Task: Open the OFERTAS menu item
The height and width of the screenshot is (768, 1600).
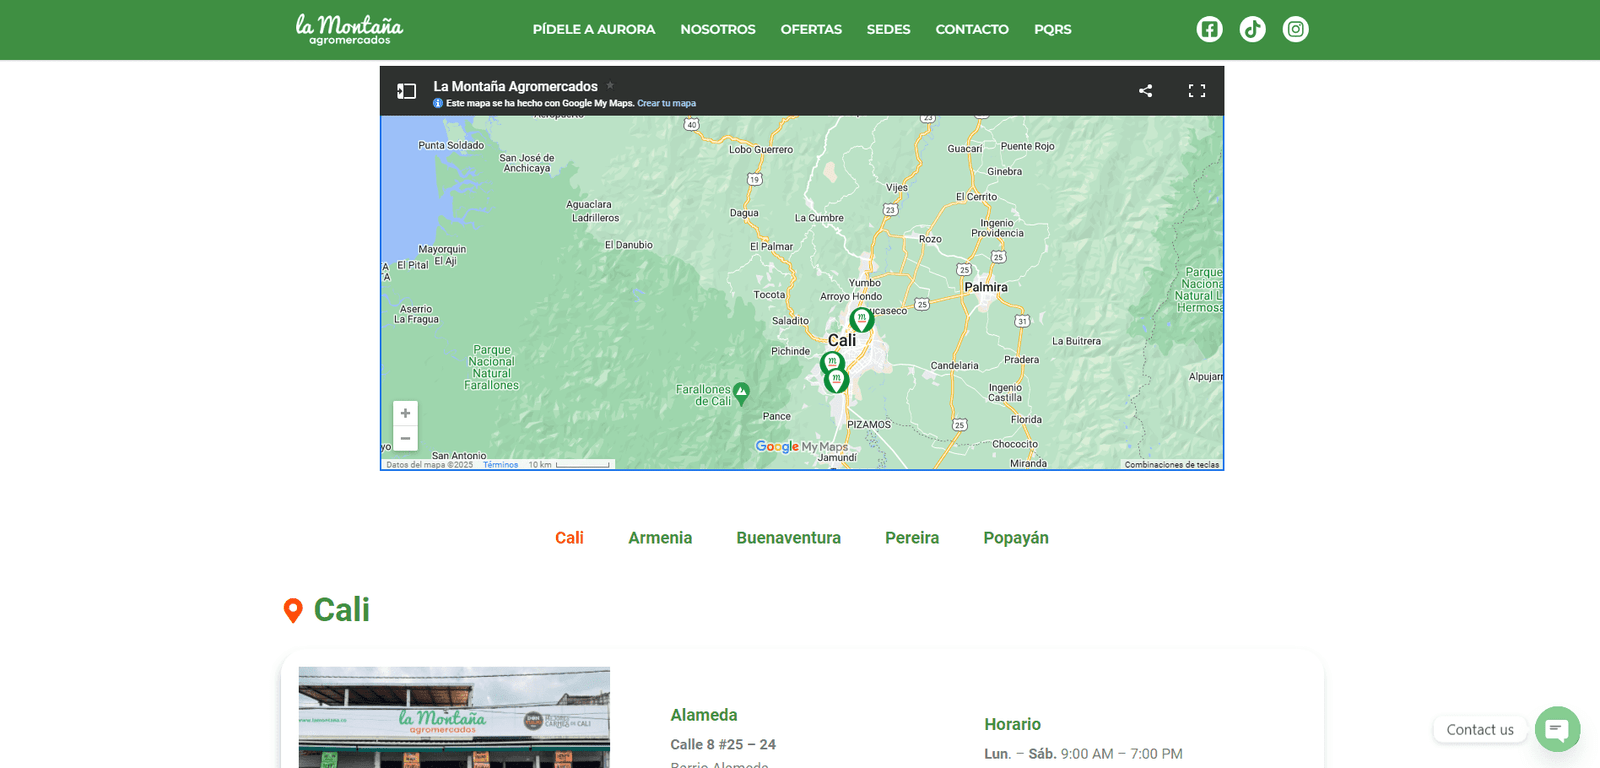Action: pyautogui.click(x=811, y=29)
